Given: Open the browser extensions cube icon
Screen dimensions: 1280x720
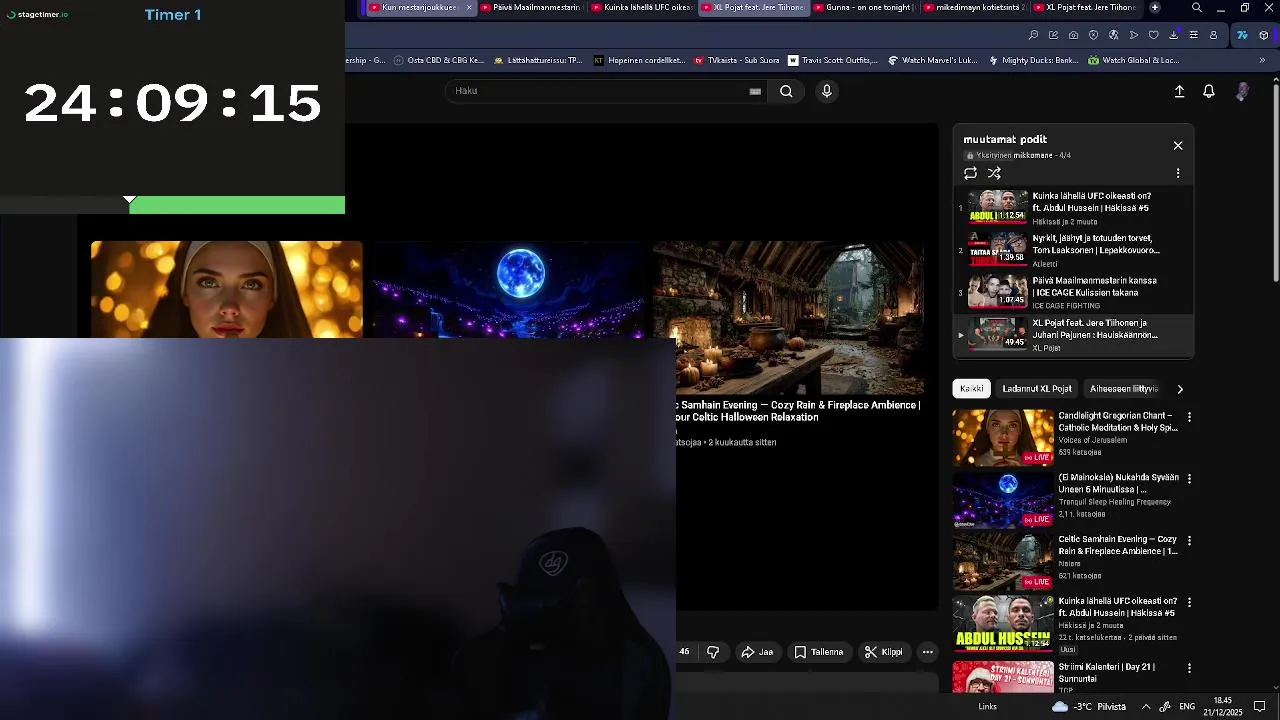Looking at the screenshot, I should coord(1264,35).
